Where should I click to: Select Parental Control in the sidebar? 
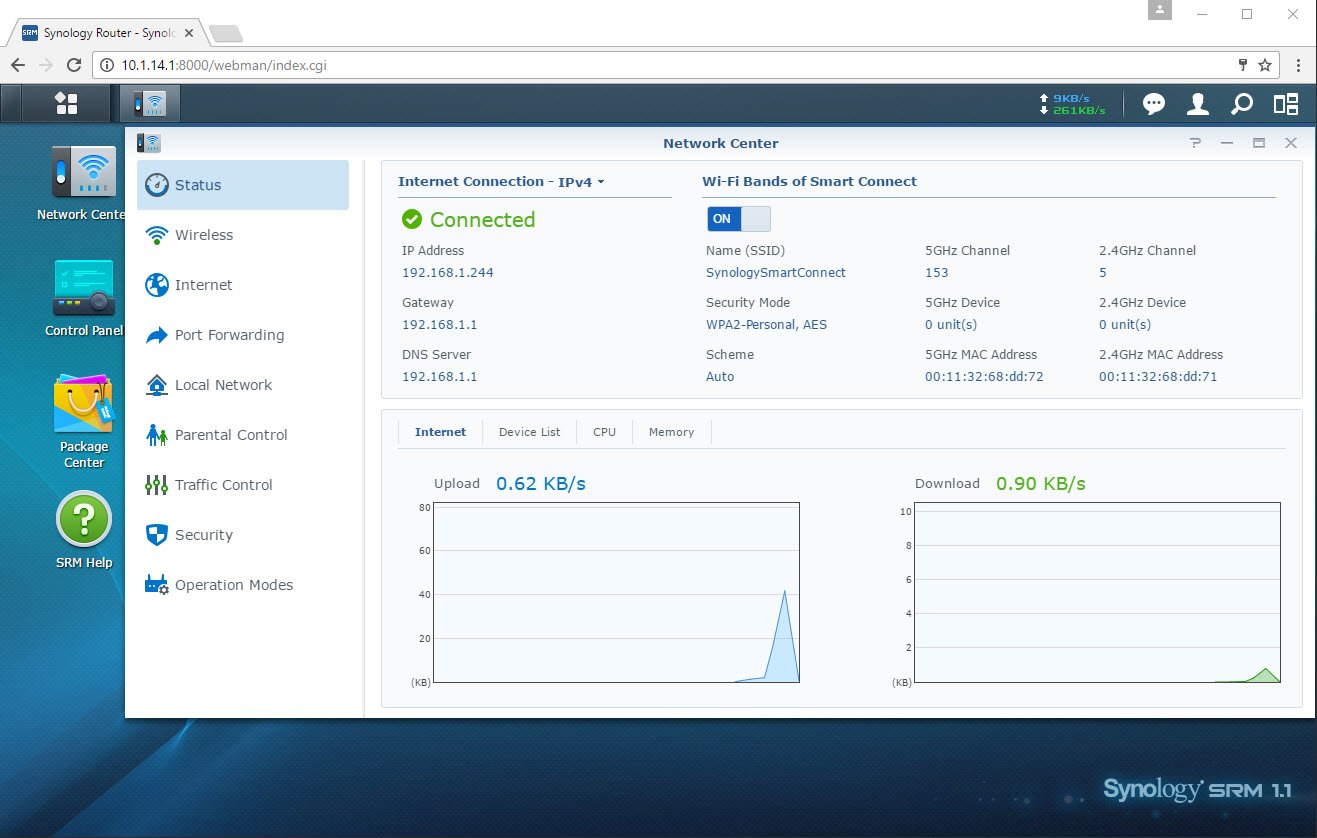[x=243, y=435]
